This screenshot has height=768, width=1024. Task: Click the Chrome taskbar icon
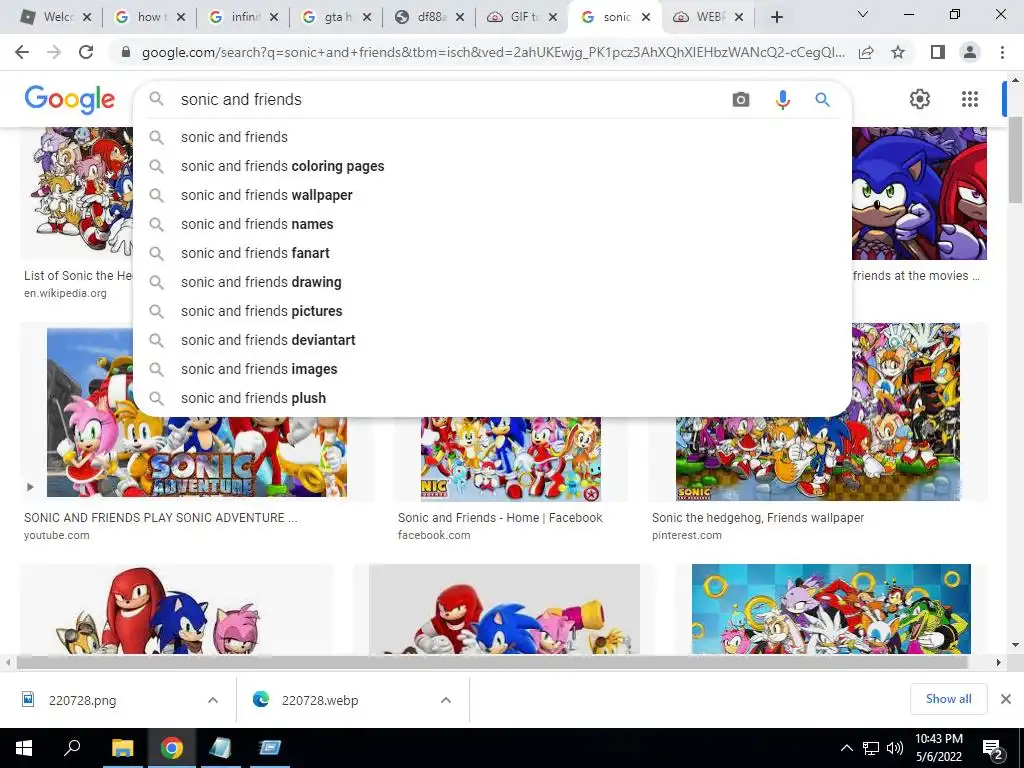(172, 748)
